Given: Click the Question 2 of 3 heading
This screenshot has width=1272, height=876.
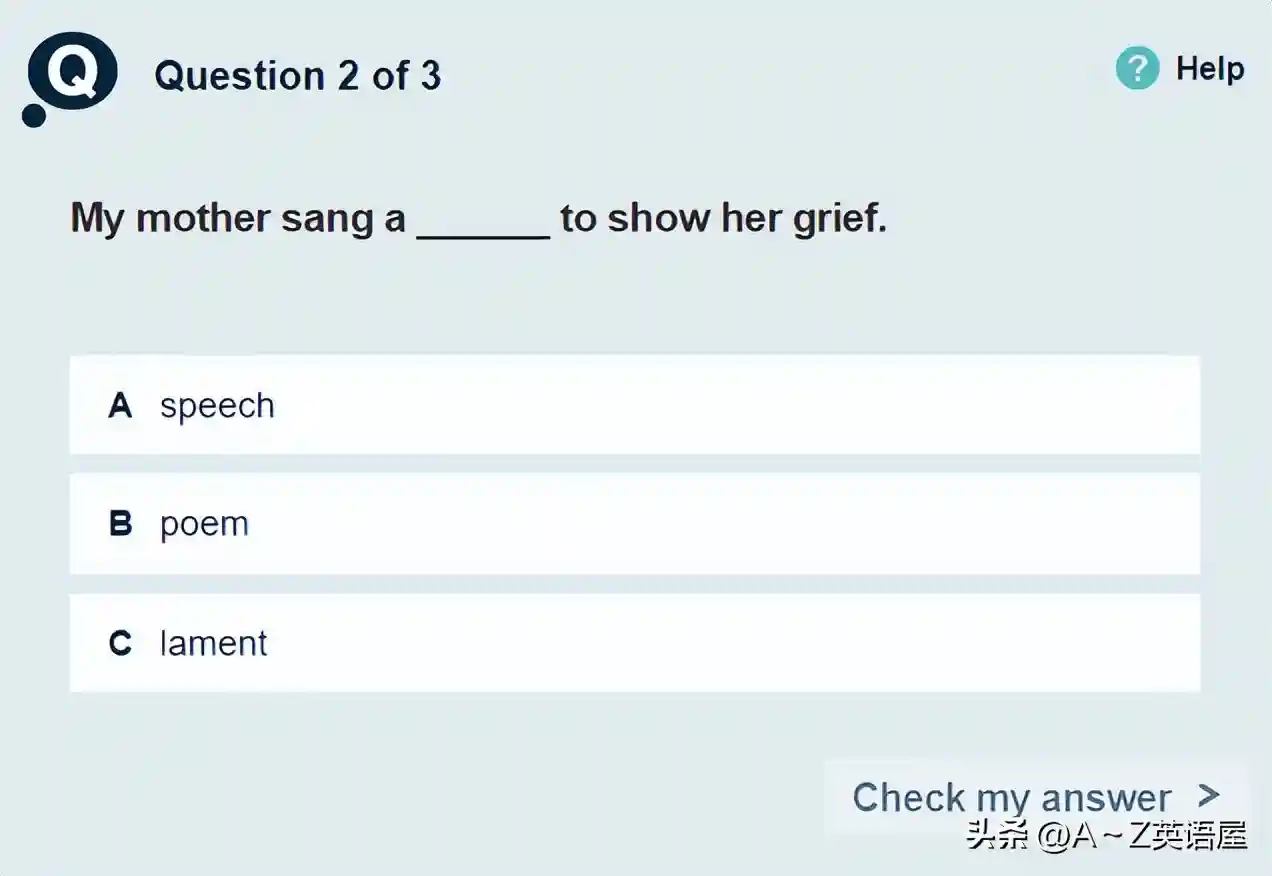Looking at the screenshot, I should 297,76.
